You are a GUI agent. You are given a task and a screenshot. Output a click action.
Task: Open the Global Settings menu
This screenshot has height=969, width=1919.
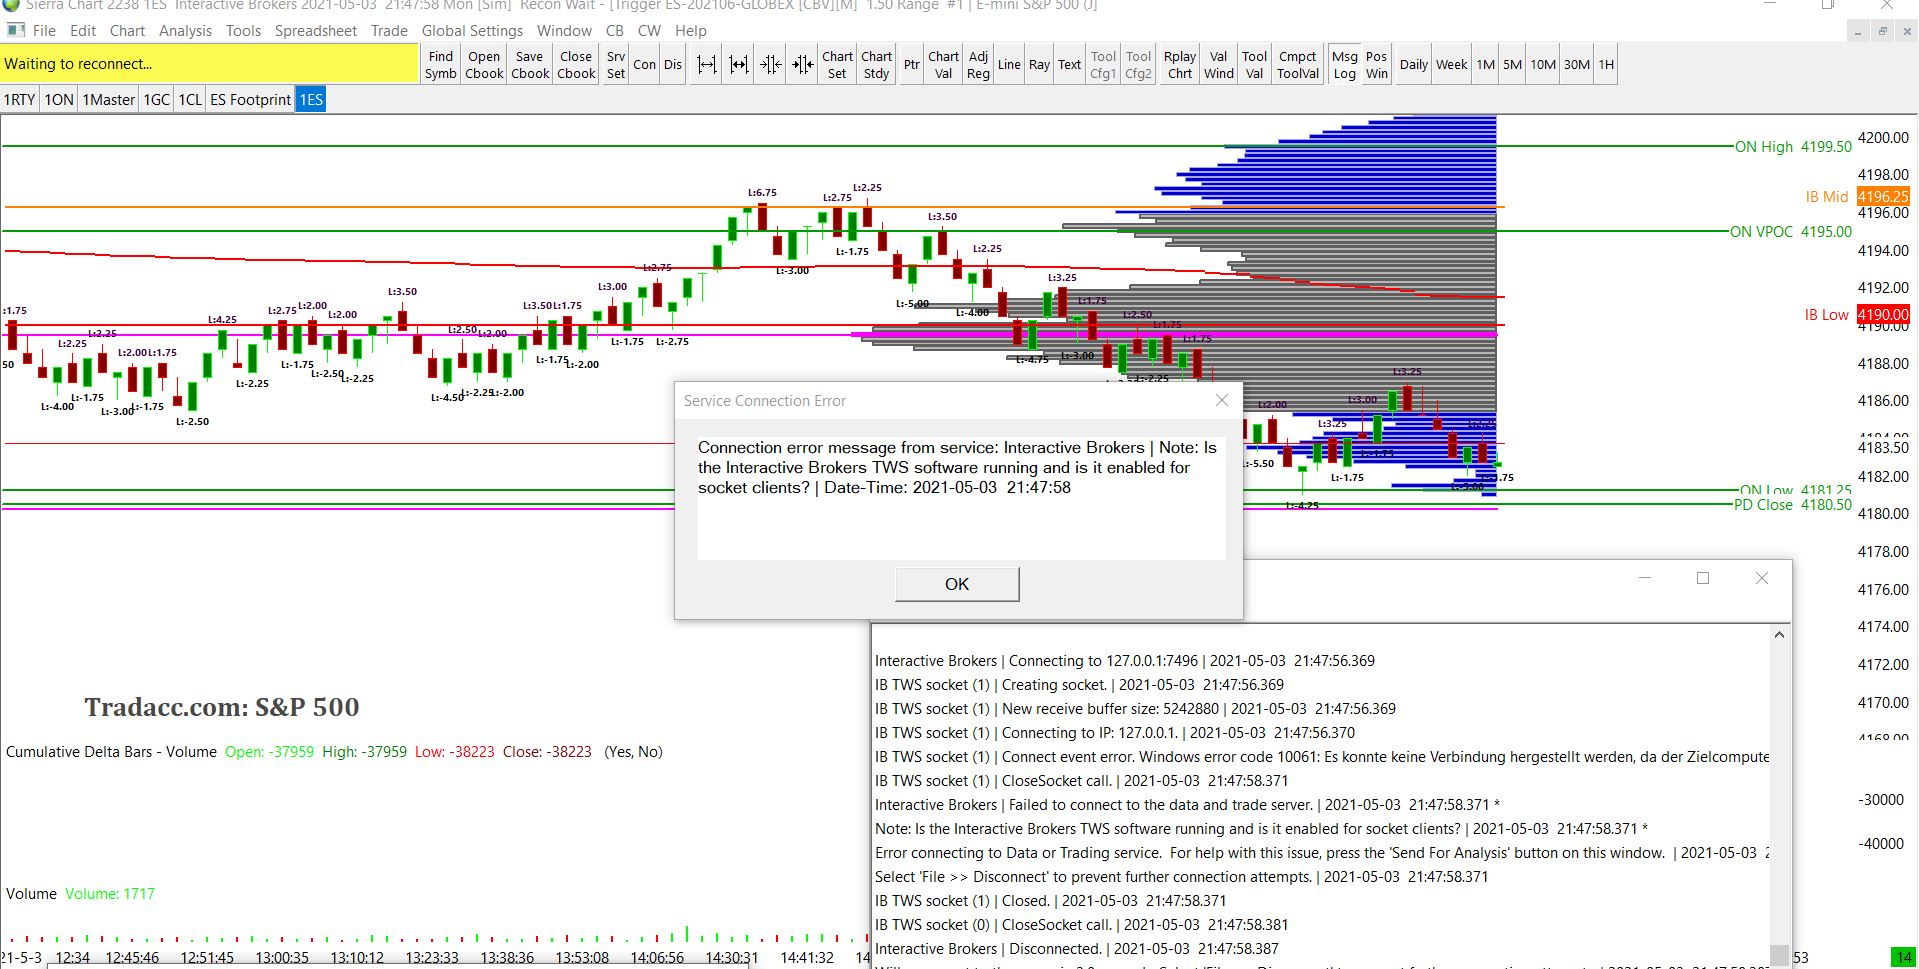point(472,31)
